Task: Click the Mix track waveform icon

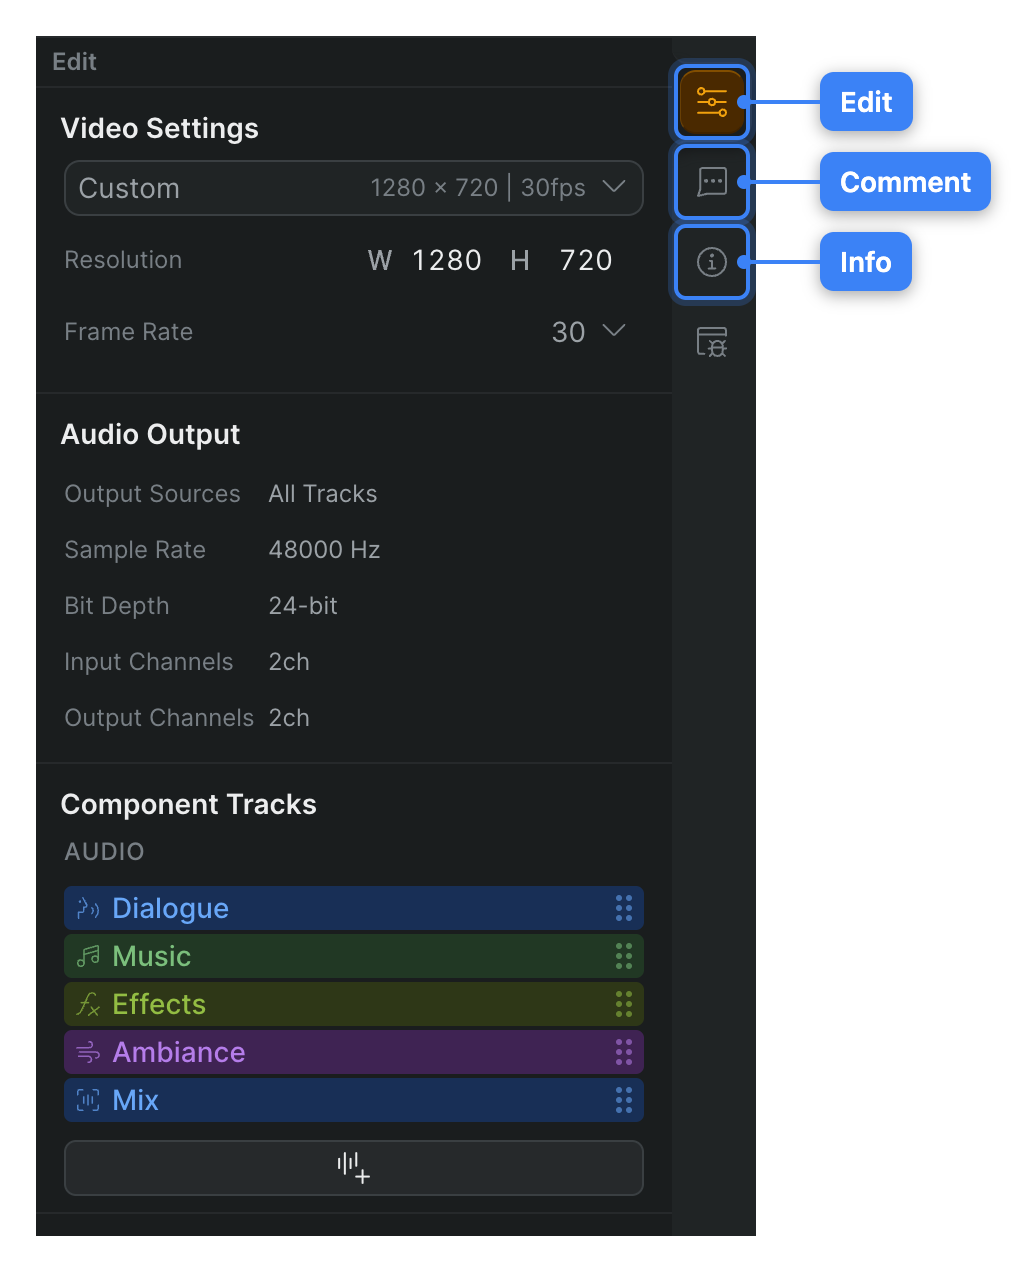Action: tap(88, 1100)
